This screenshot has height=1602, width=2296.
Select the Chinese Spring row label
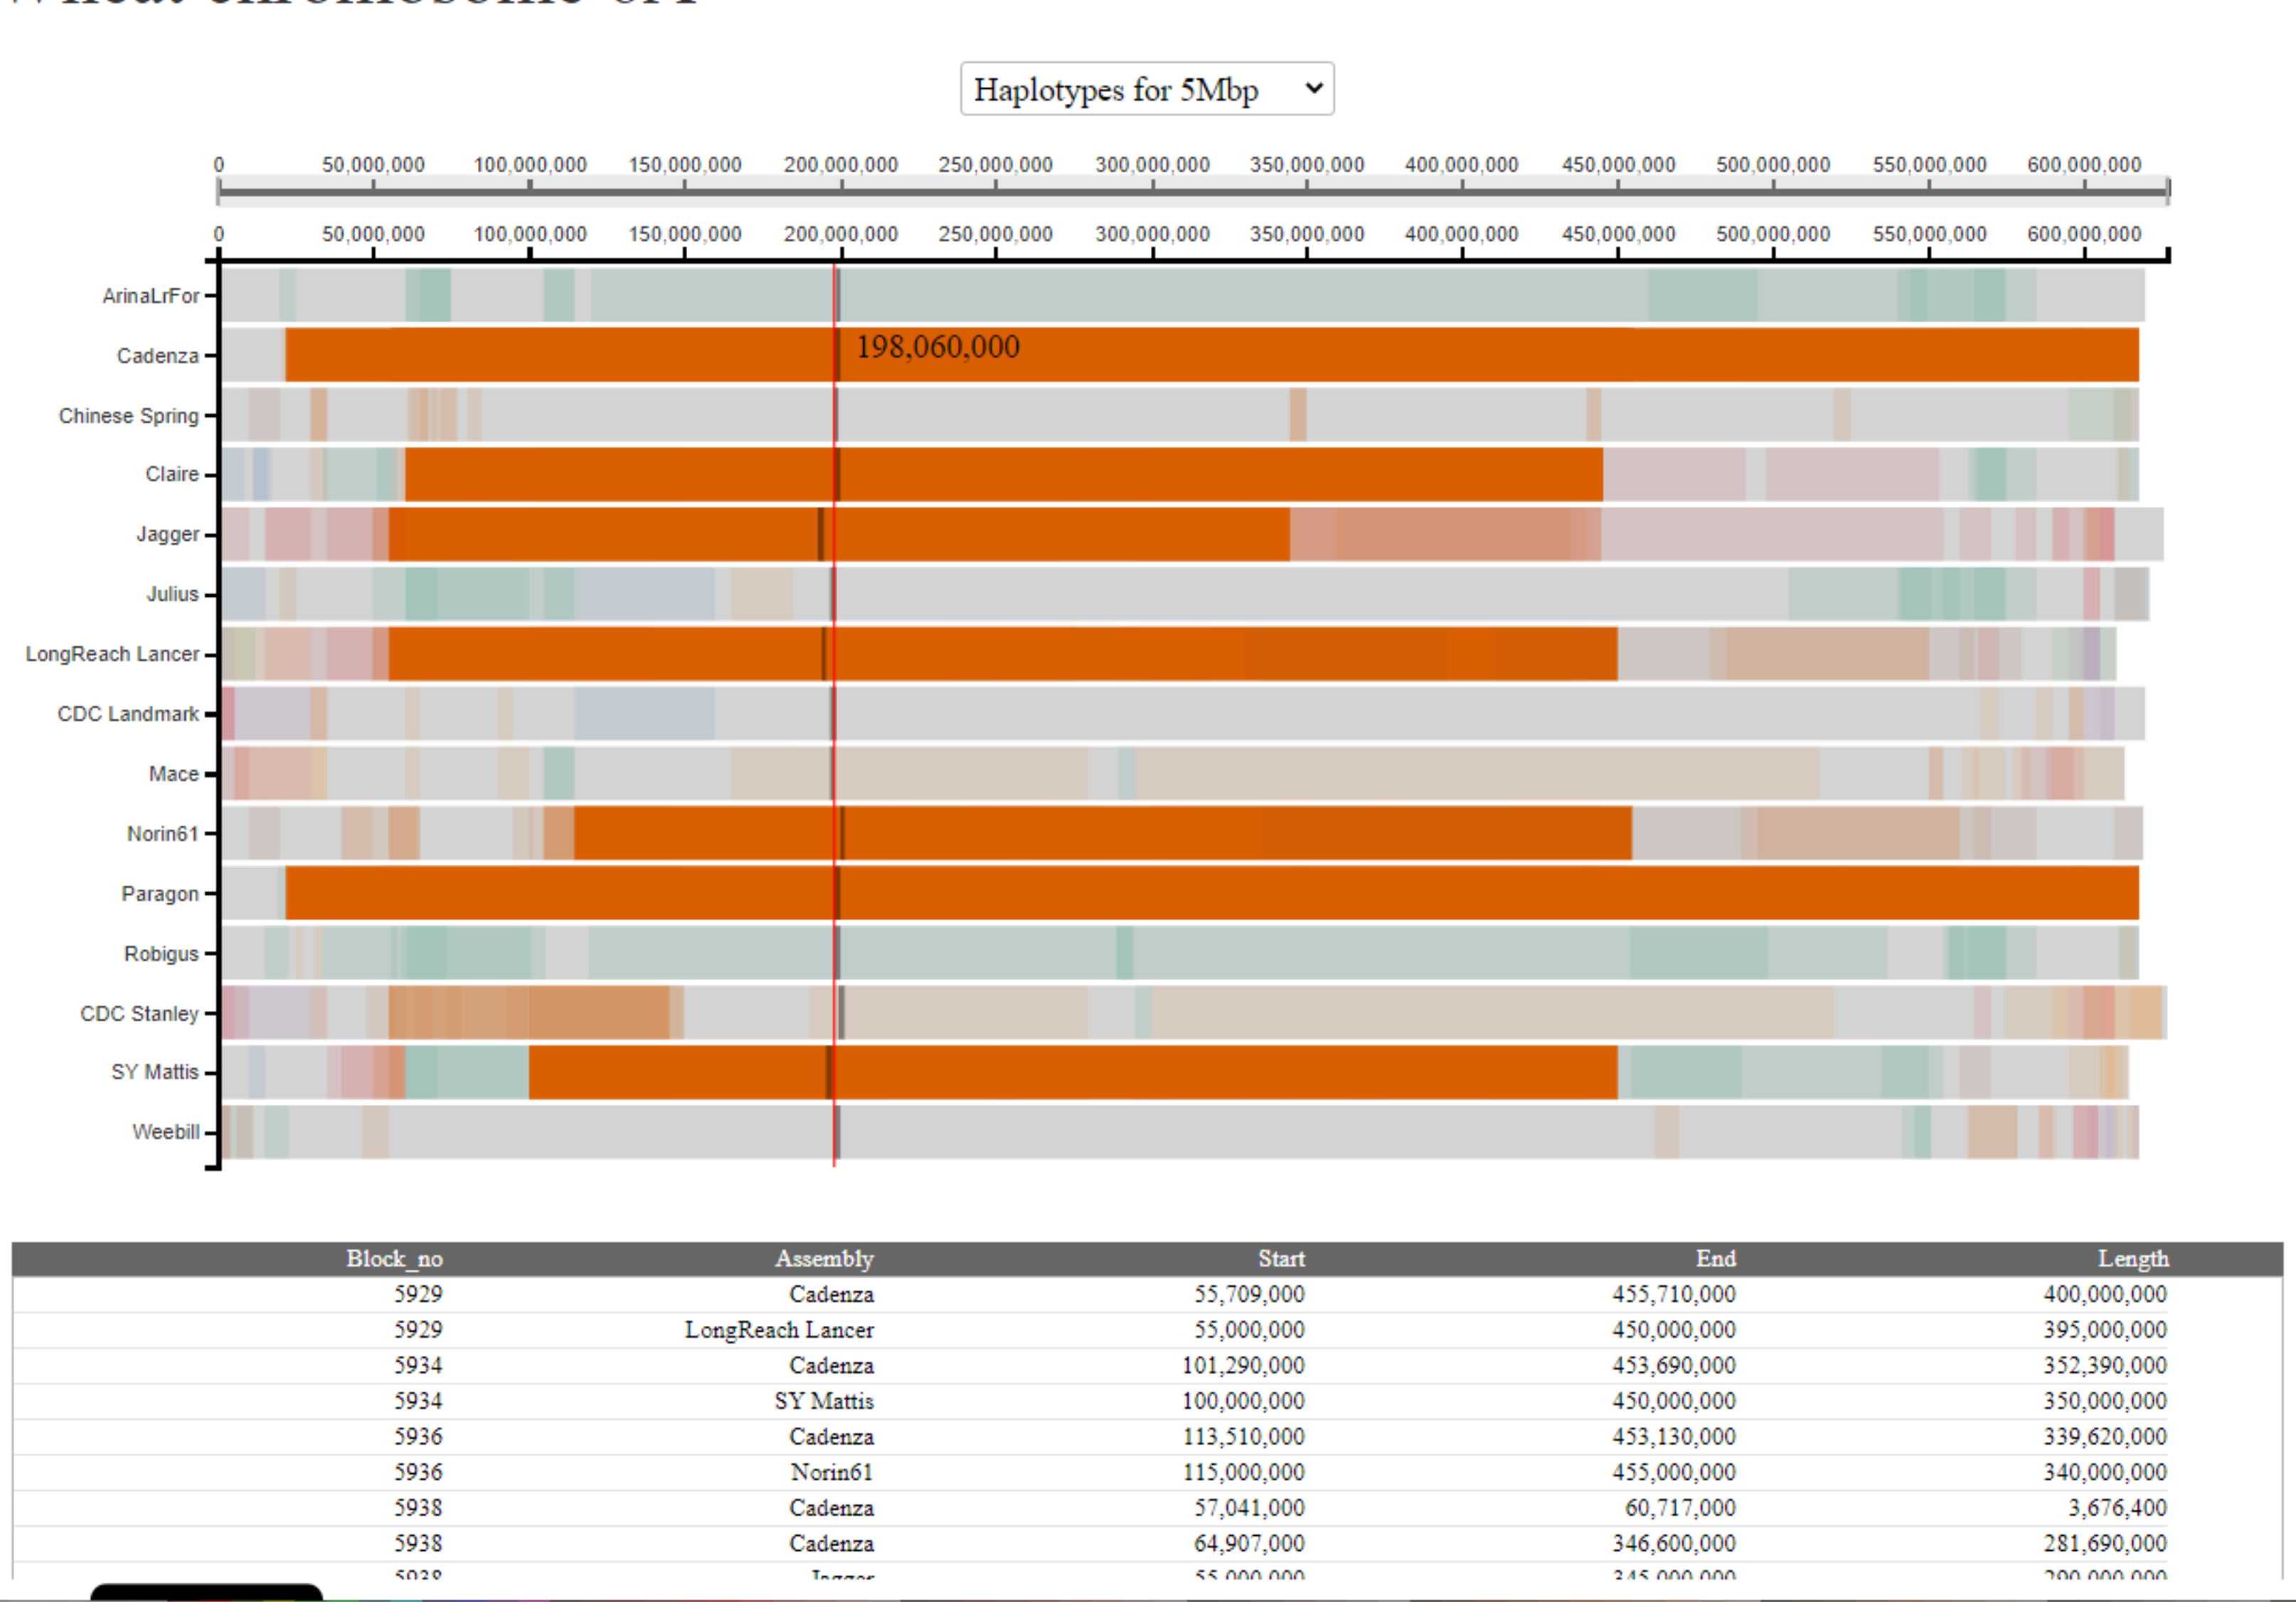pyautogui.click(x=129, y=416)
